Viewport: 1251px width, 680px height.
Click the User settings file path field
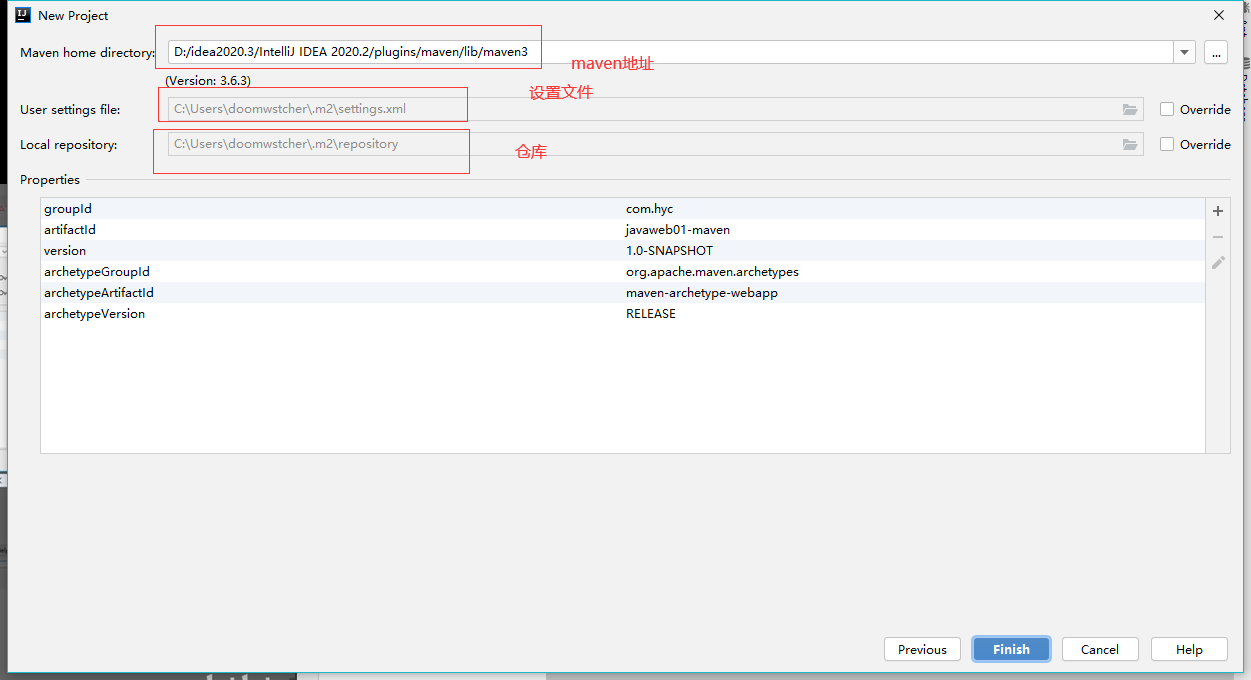click(655, 109)
